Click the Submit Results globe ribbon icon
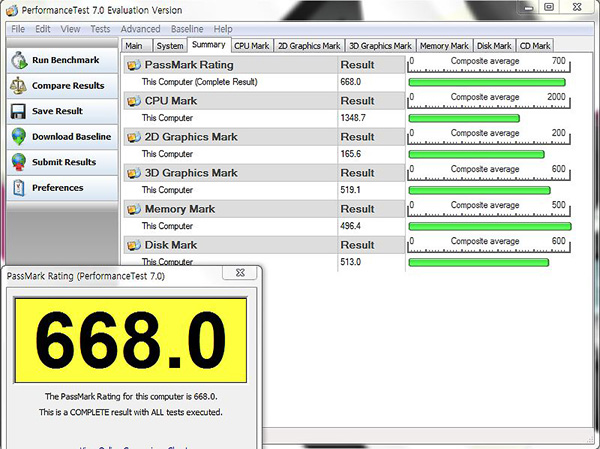This screenshot has height=449, width=600. (x=18, y=162)
